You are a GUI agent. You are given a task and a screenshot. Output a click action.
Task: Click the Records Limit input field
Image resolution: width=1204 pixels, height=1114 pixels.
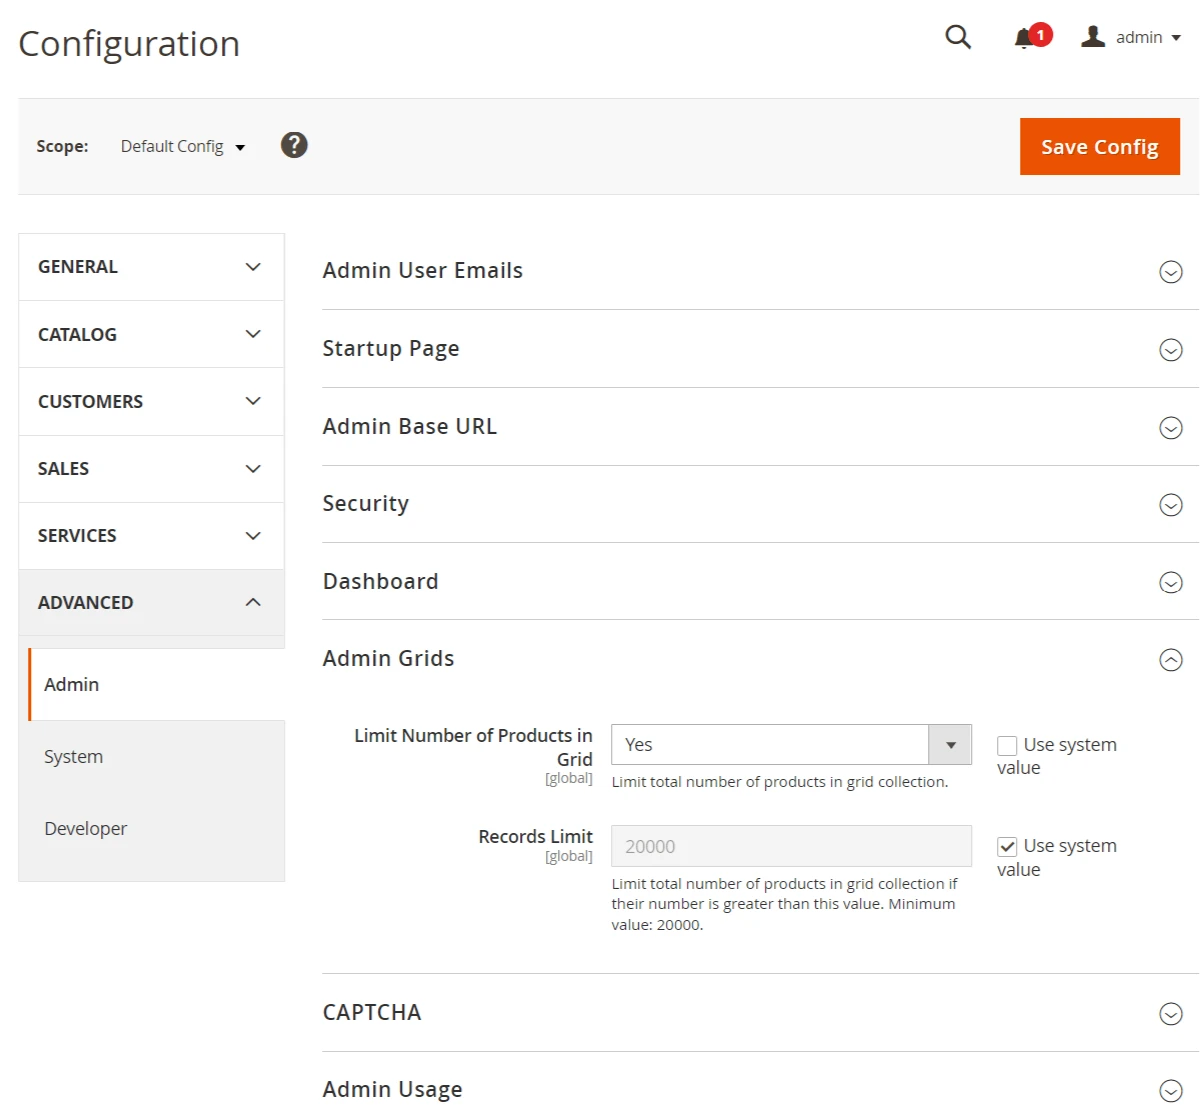(x=790, y=847)
